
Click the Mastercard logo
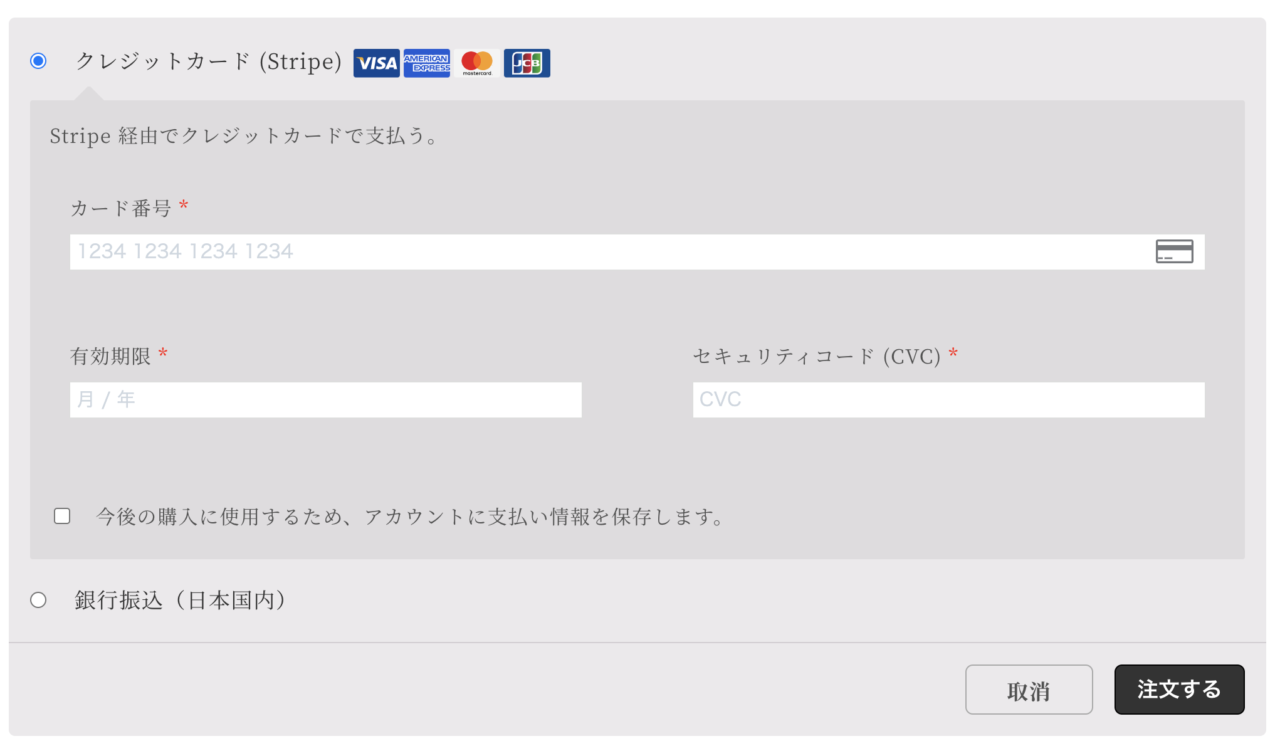pos(477,62)
